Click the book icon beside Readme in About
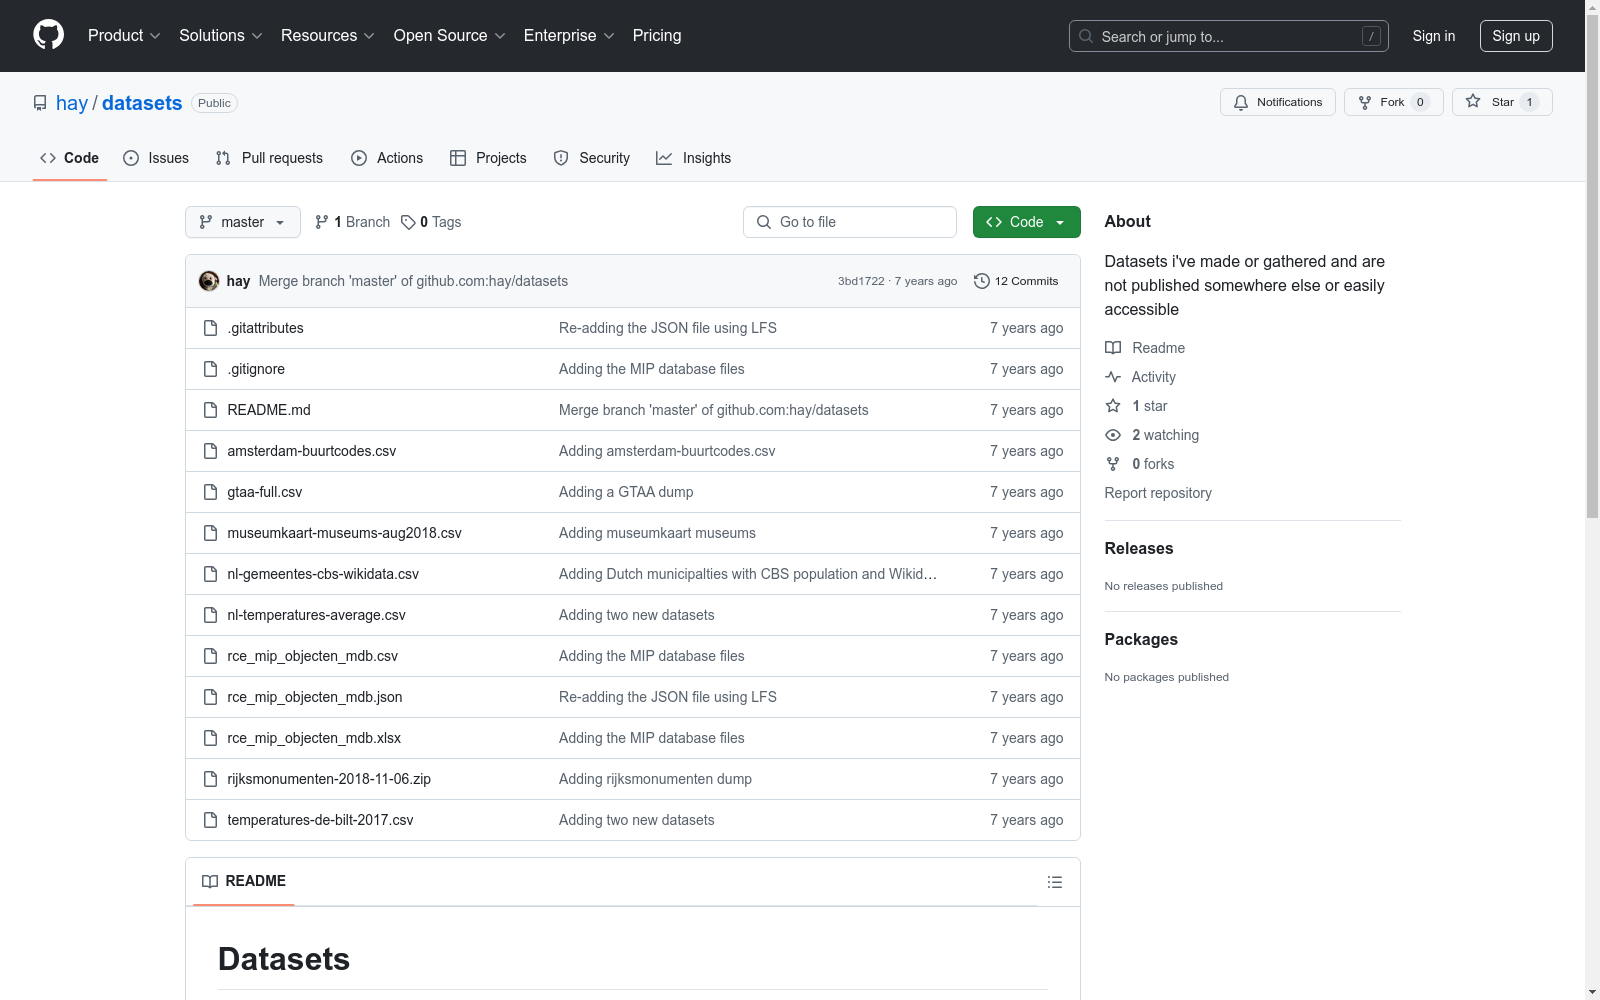 [1113, 348]
